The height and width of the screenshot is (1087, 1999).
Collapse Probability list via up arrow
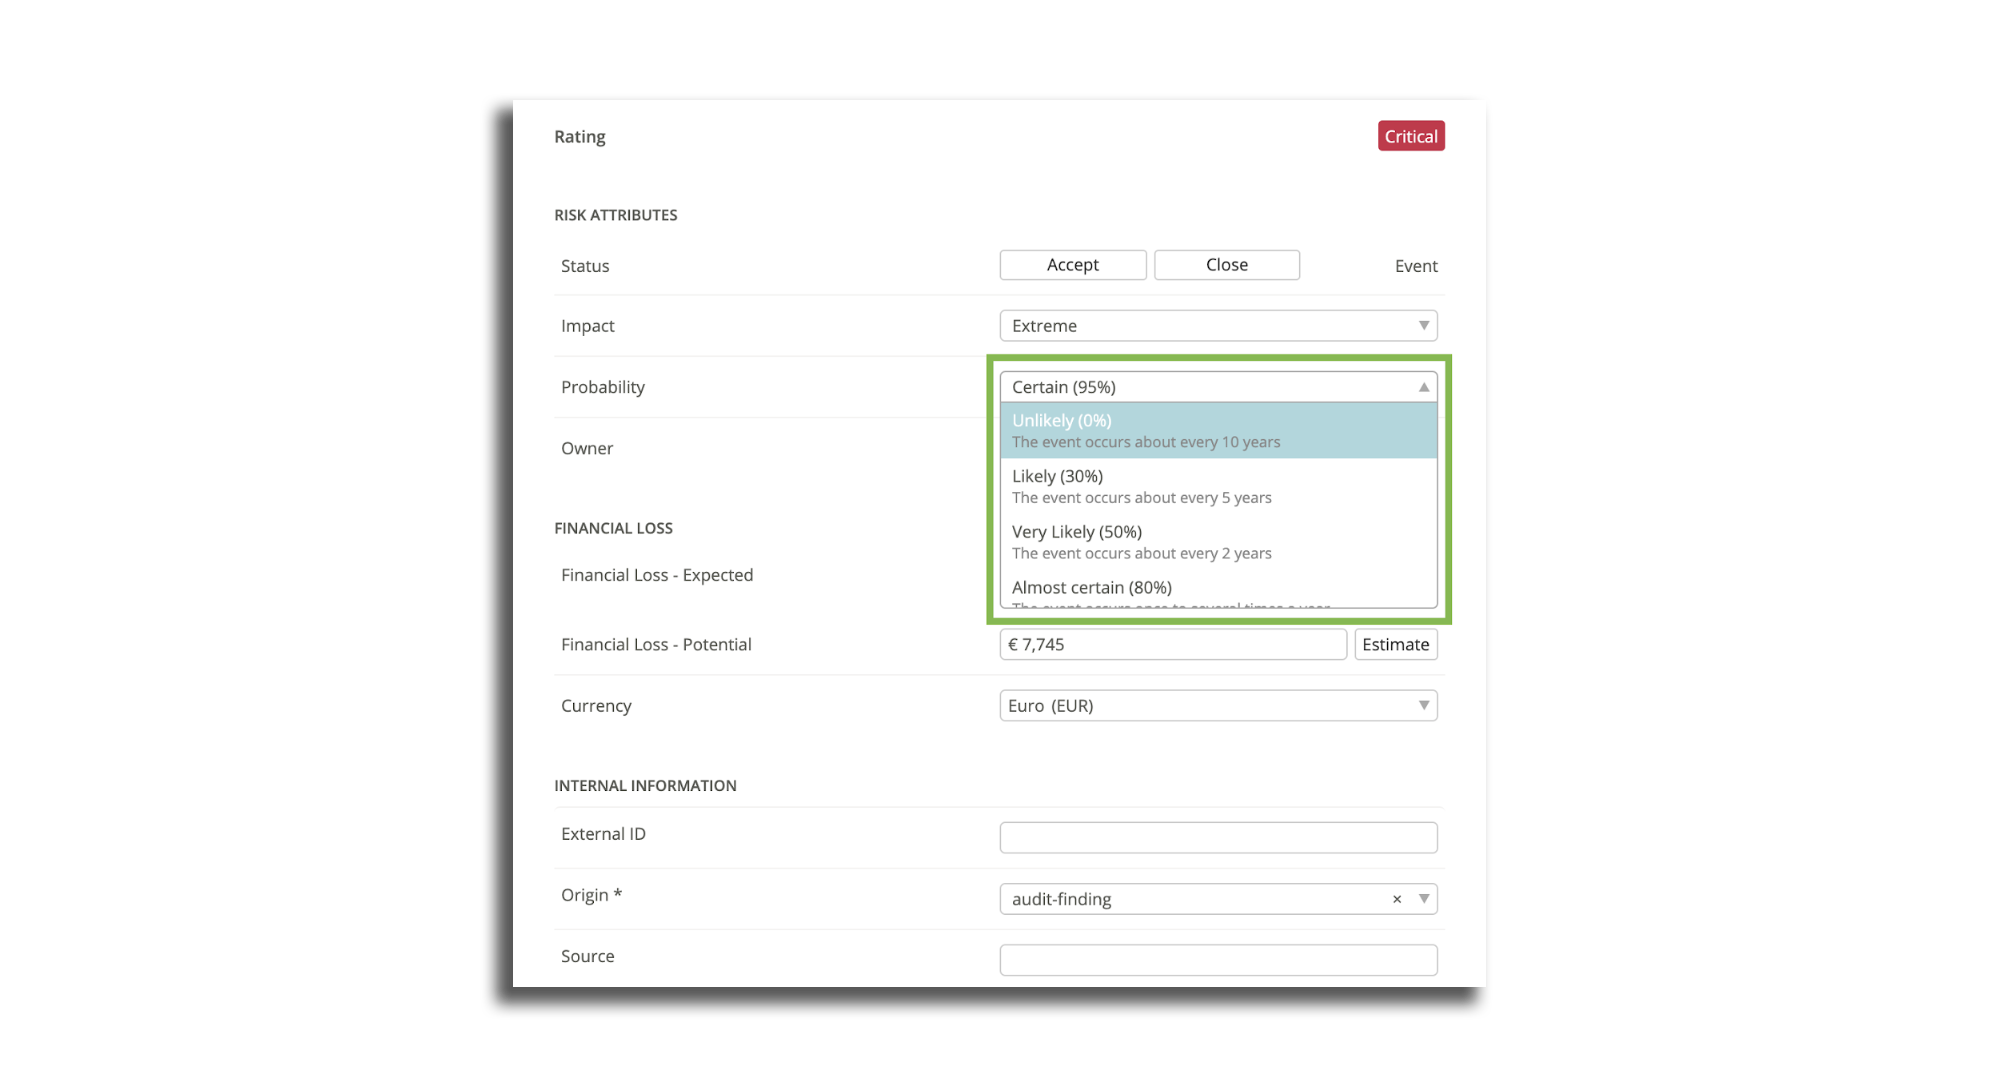tap(1423, 387)
